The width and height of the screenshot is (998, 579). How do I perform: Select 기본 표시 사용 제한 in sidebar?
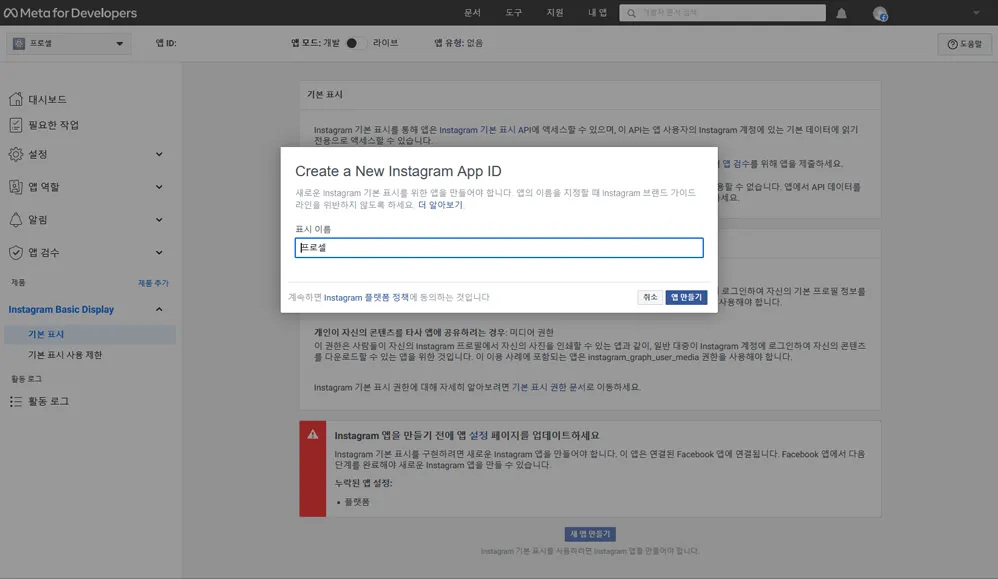click(65, 355)
